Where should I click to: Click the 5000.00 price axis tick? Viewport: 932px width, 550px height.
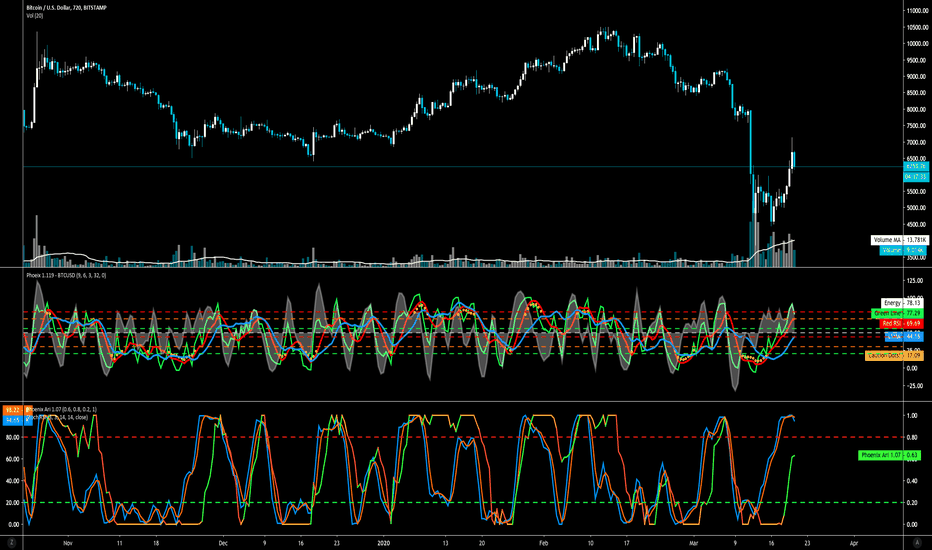click(x=917, y=208)
